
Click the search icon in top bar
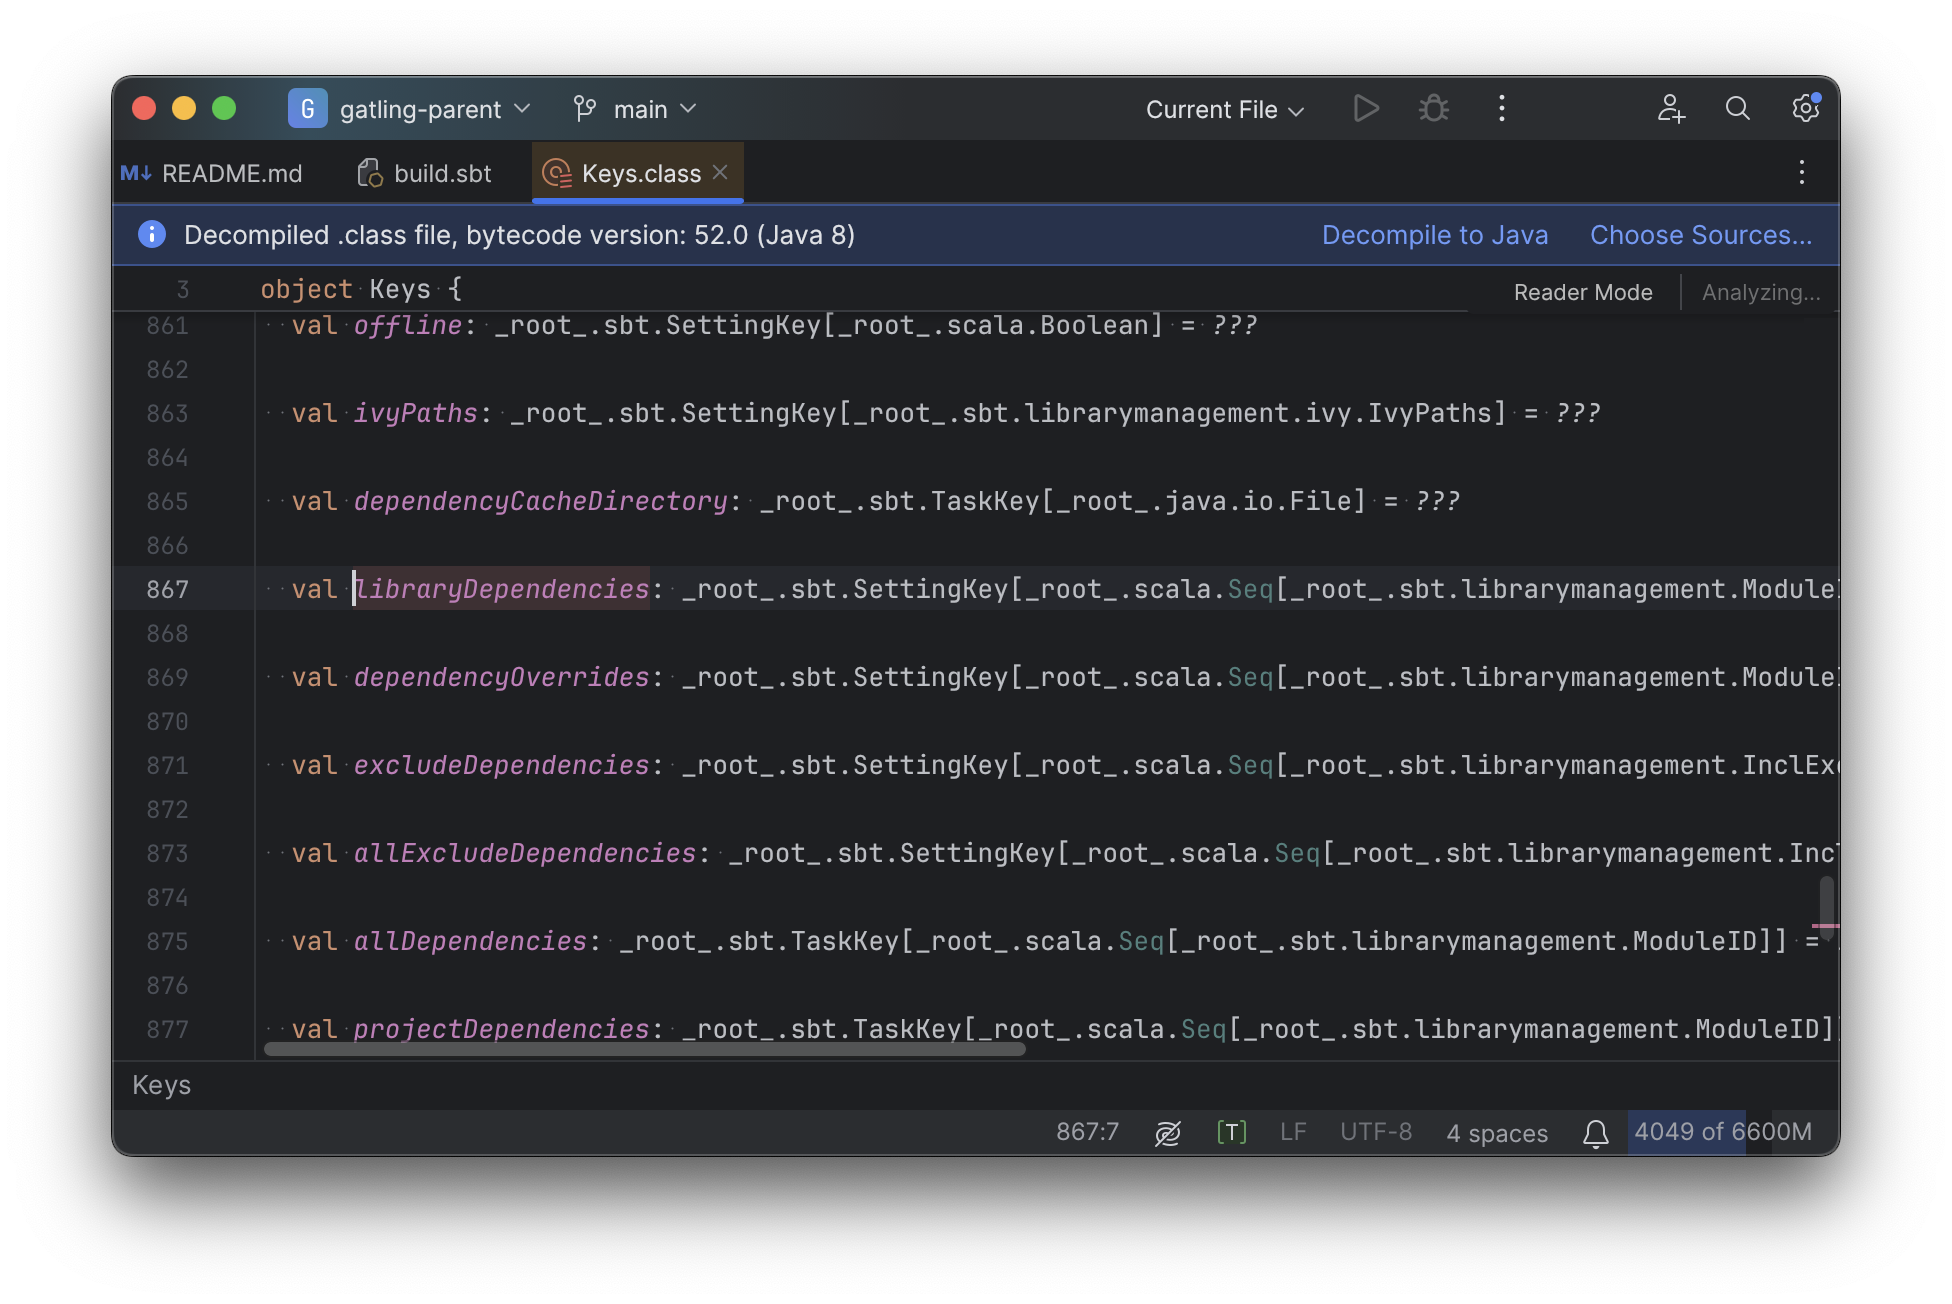[1738, 109]
